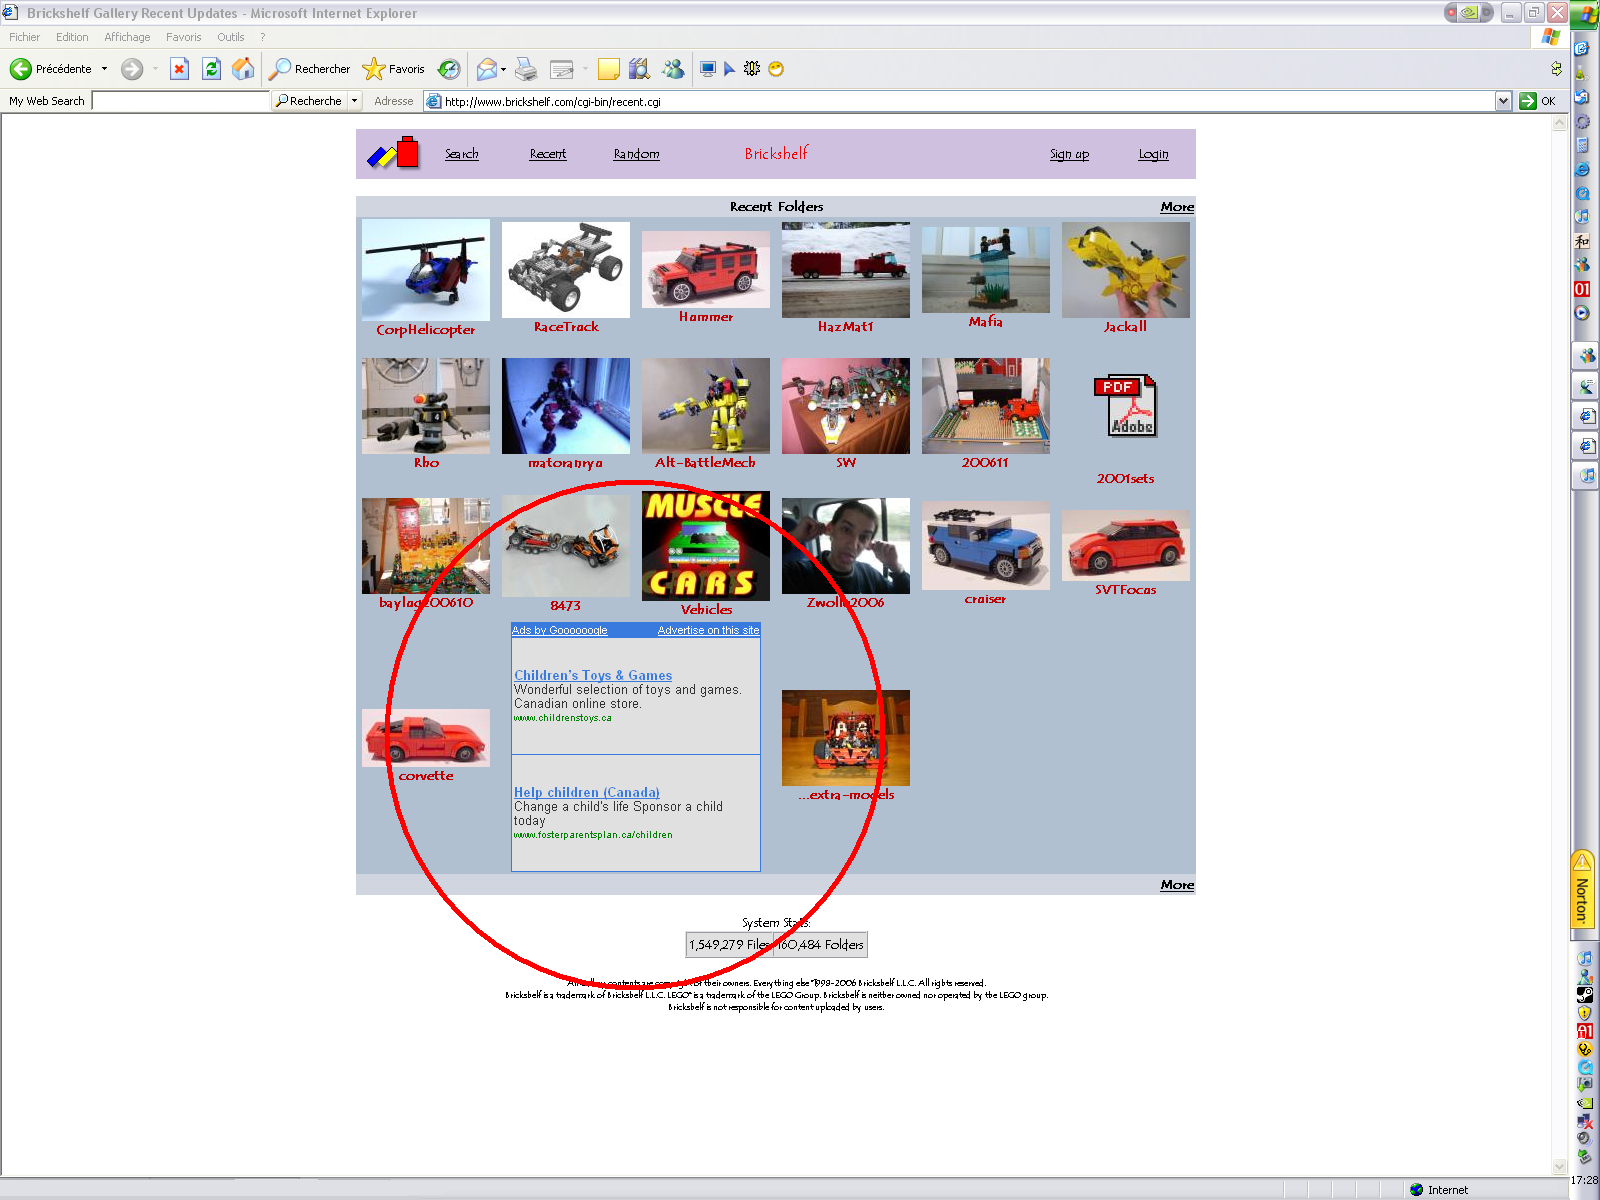Click the Login link
Viewport: 1600px width, 1200px height.
point(1153,154)
